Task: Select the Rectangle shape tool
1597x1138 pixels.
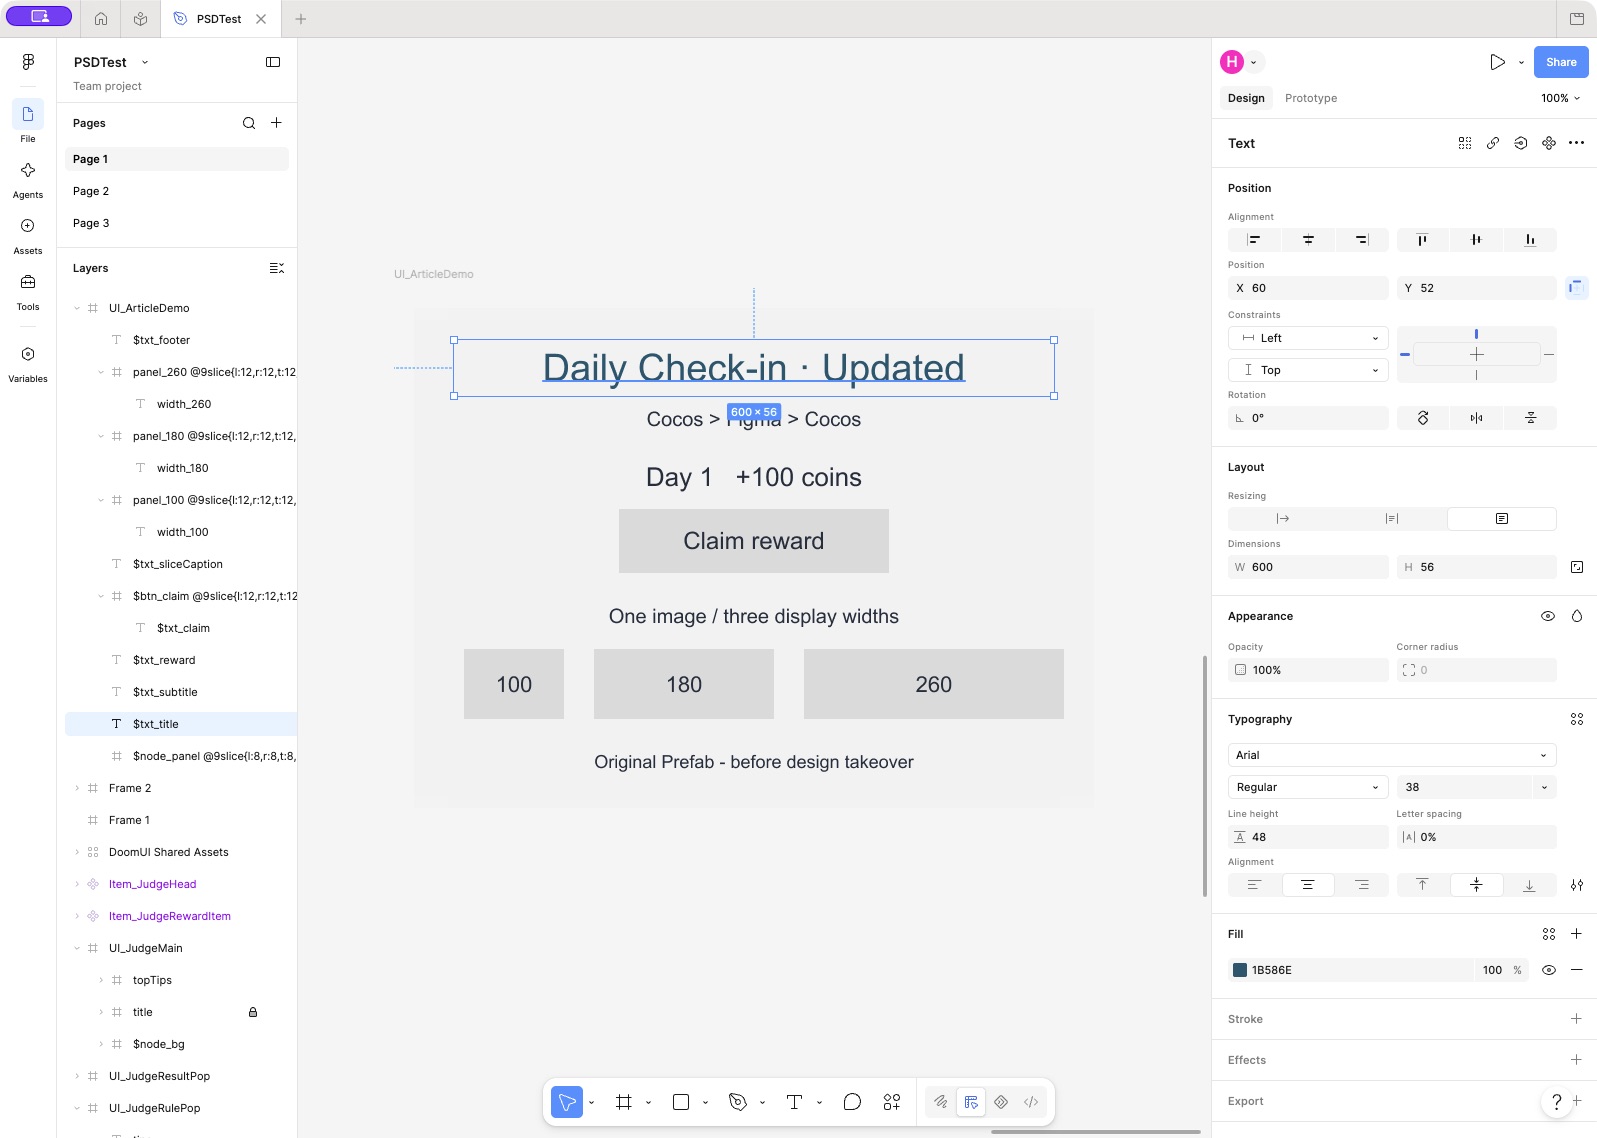Action: [x=681, y=1102]
